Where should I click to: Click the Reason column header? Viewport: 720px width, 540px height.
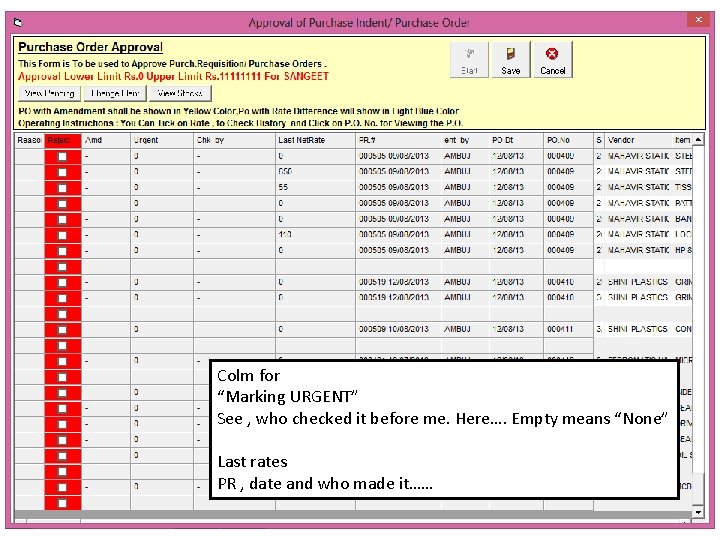(29, 140)
